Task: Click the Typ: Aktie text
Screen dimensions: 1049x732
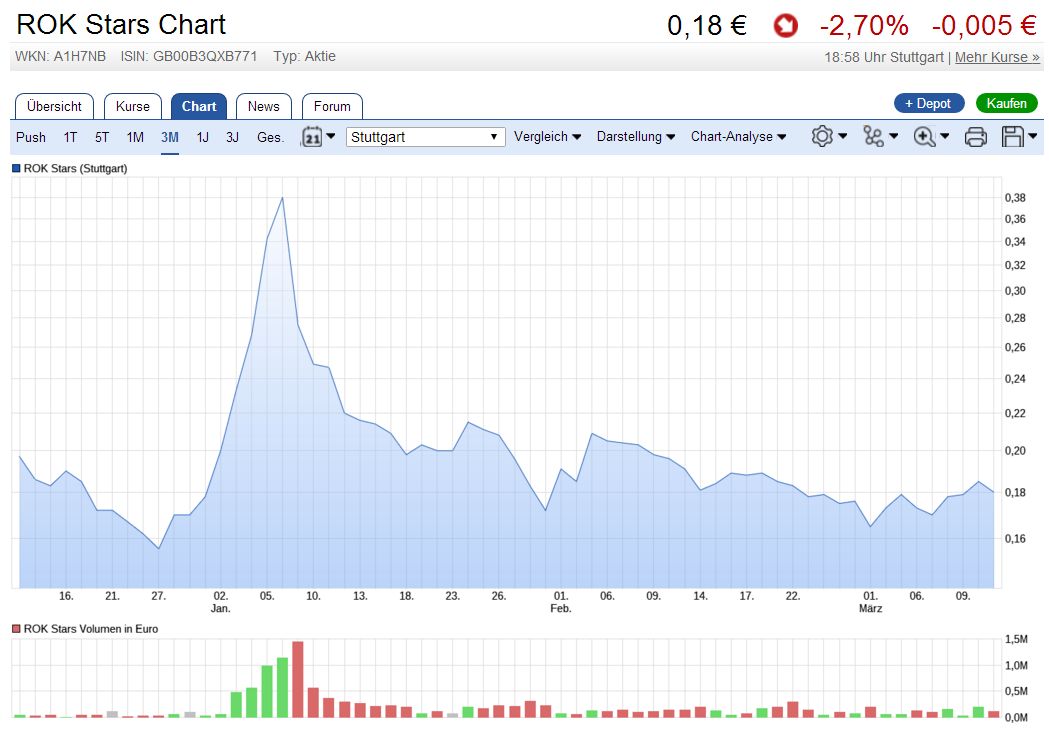Action: [x=304, y=57]
